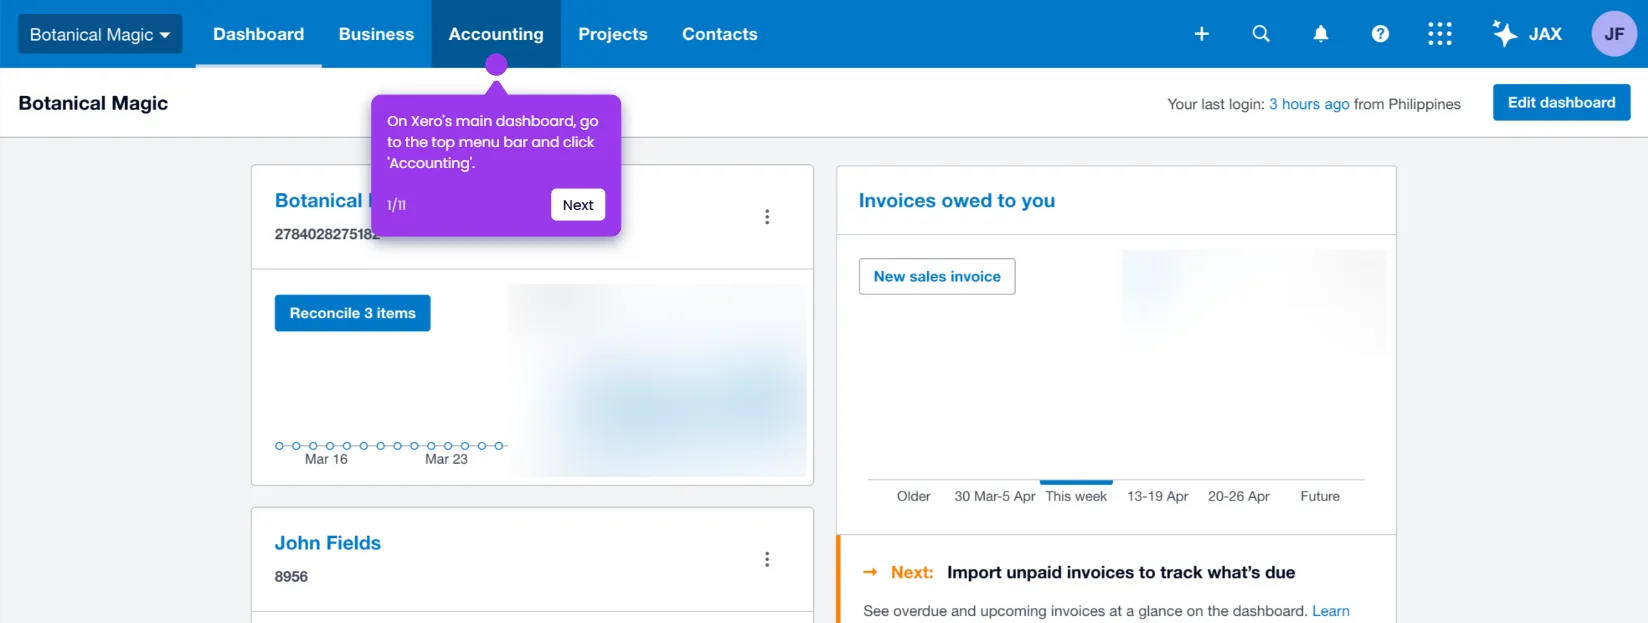The height and width of the screenshot is (623, 1648).
Task: Select the Future invoice period
Action: 1320,496
